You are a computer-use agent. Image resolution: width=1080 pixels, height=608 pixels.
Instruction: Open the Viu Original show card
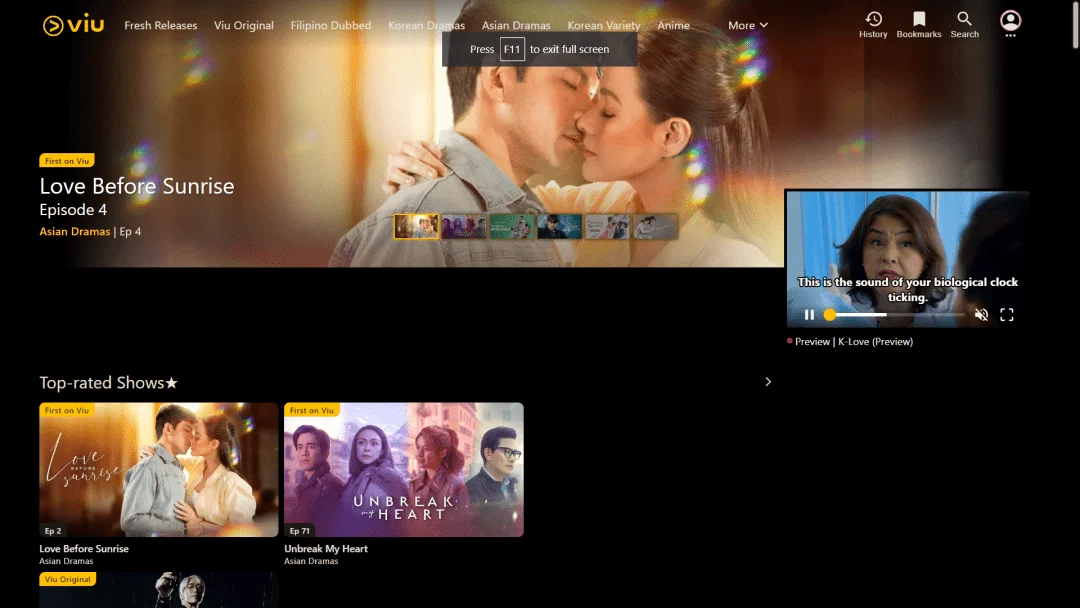click(x=158, y=590)
